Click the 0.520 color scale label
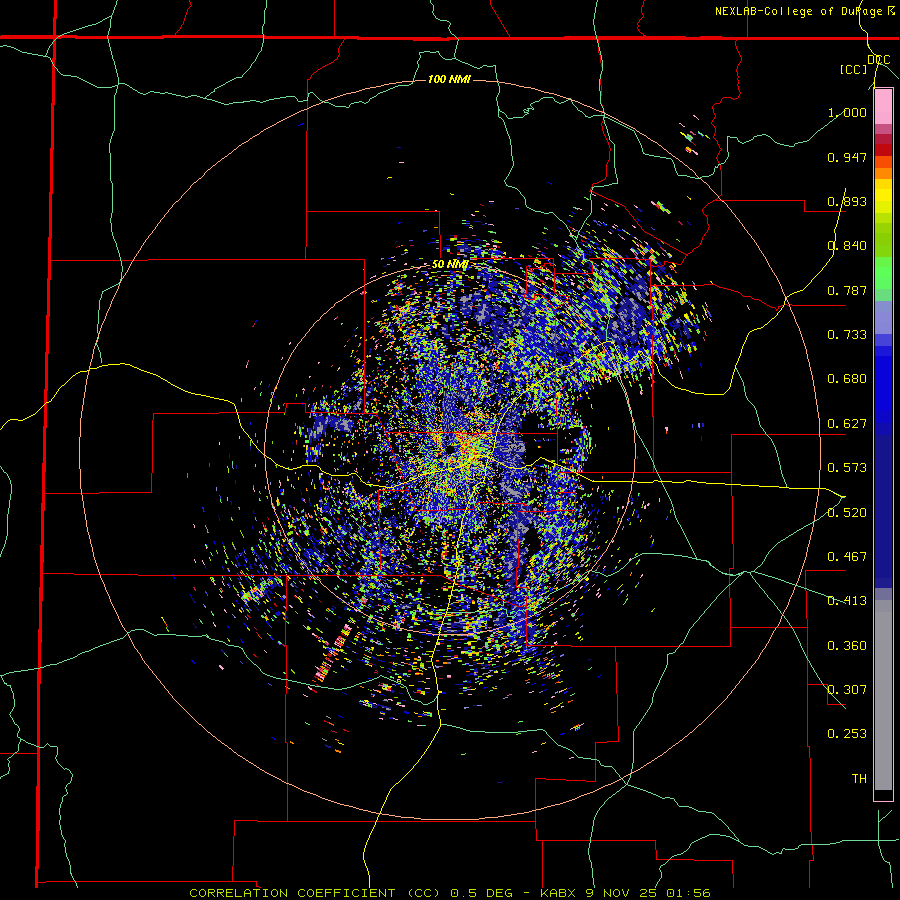The width and height of the screenshot is (900, 900). [x=847, y=513]
